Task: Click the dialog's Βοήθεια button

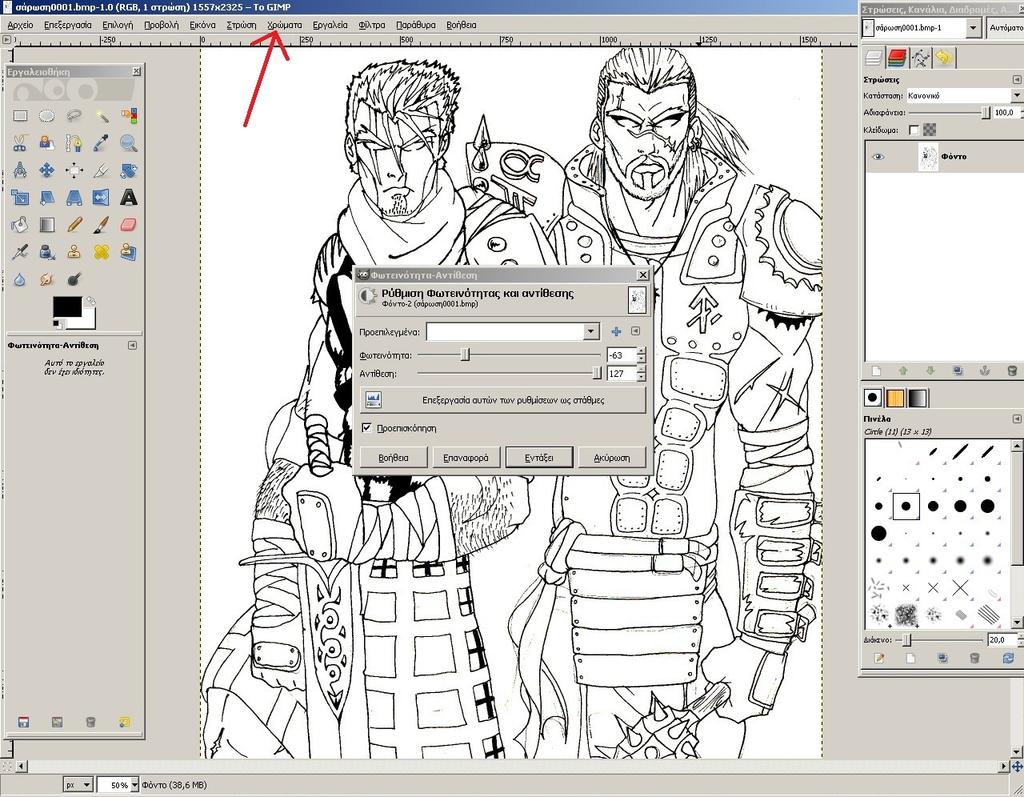Action: click(x=393, y=457)
